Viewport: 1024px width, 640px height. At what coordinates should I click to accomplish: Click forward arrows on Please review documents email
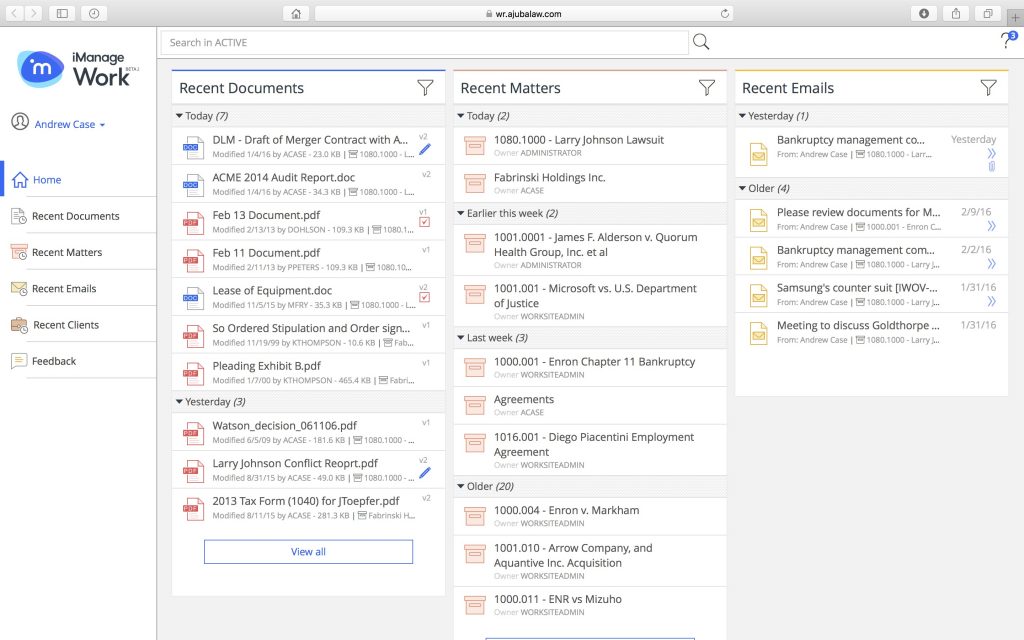[991, 226]
